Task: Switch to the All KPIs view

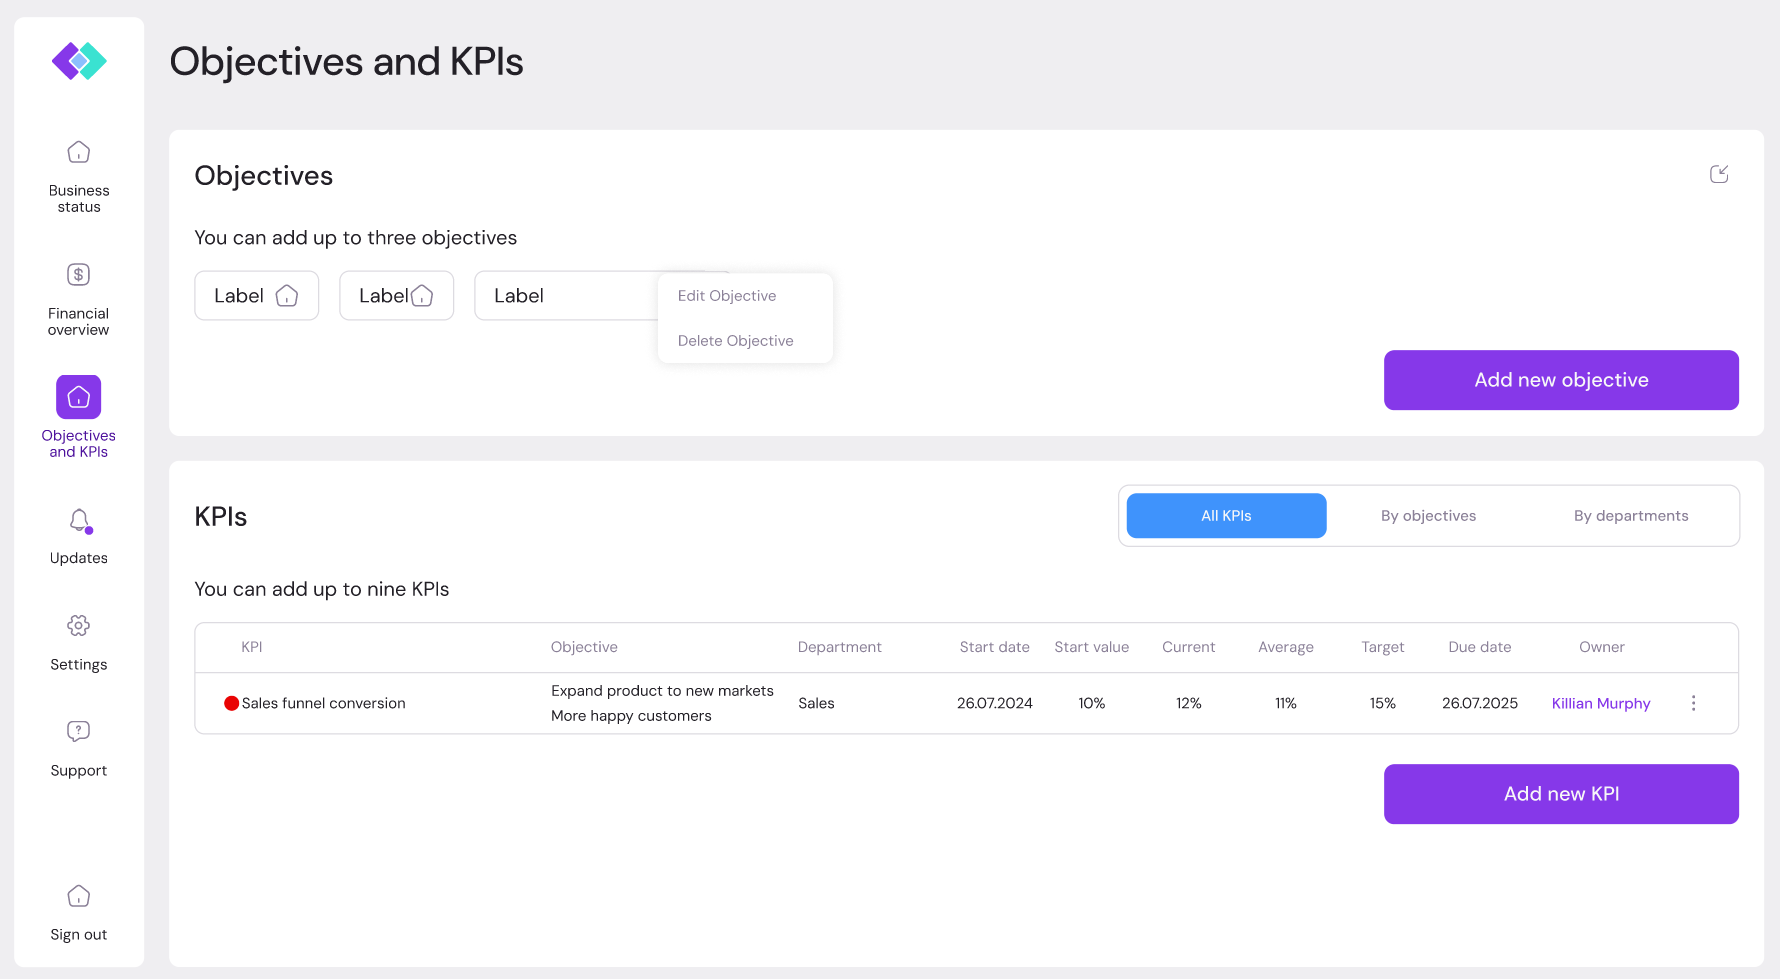Action: tap(1226, 516)
